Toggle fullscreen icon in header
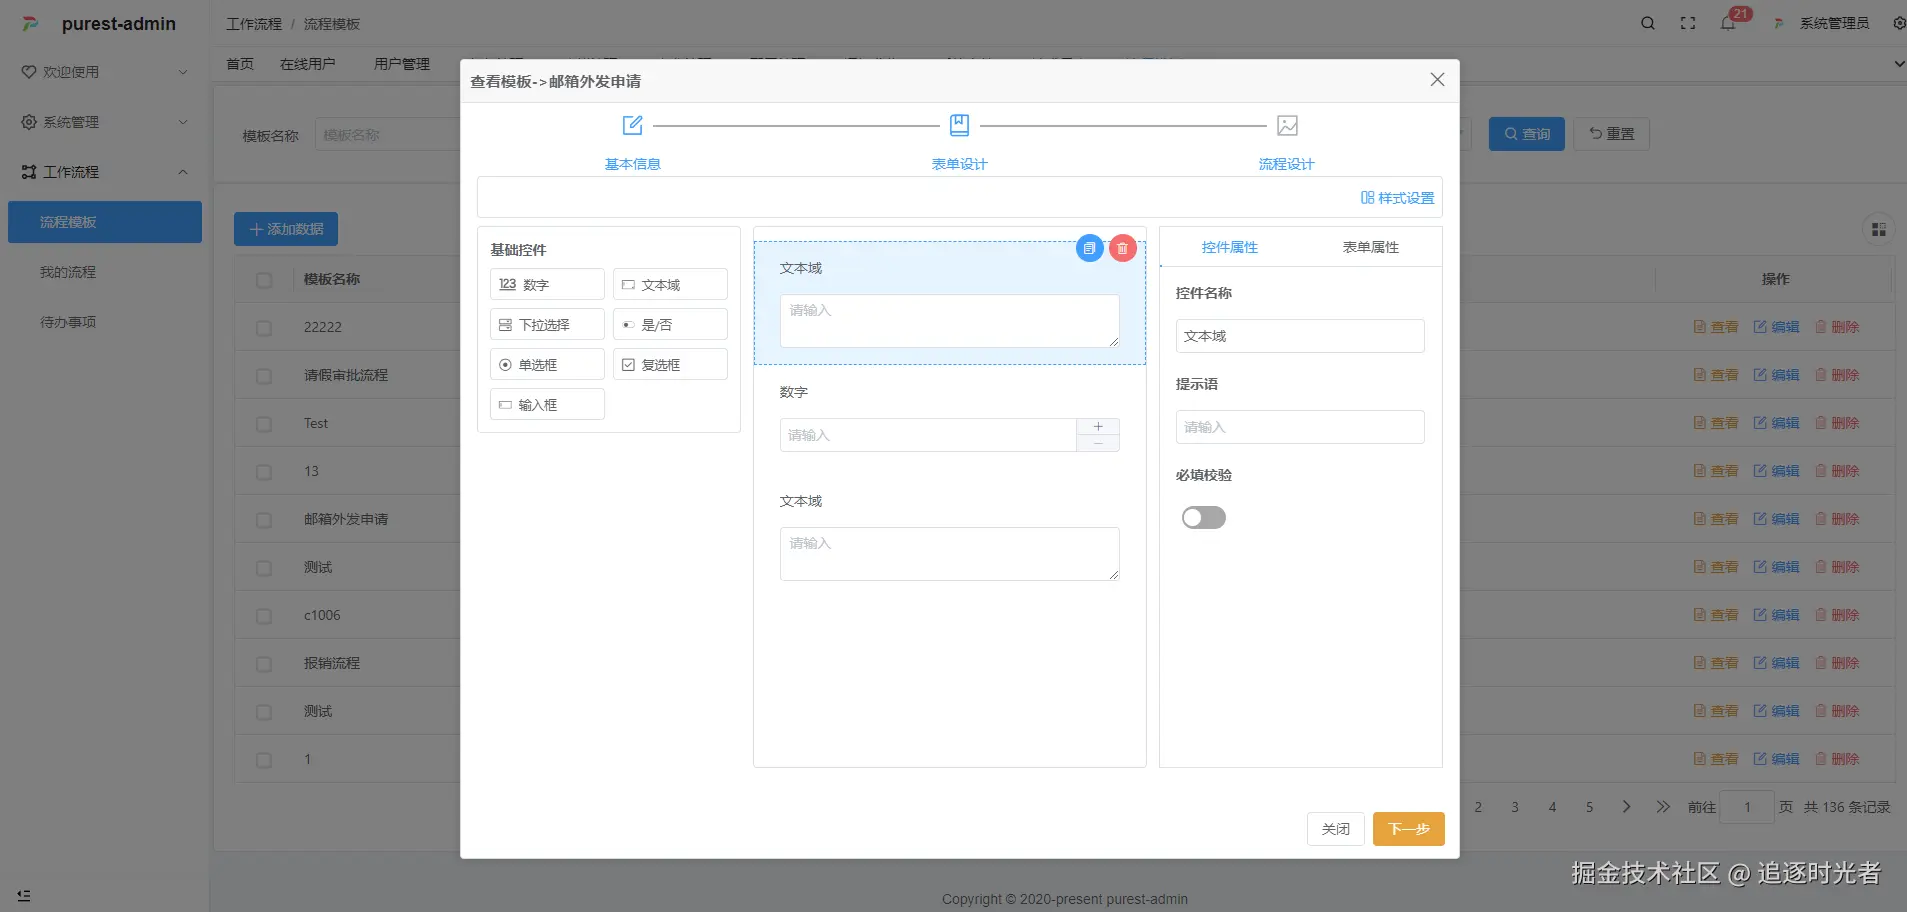The height and width of the screenshot is (912, 1907). (x=1688, y=23)
